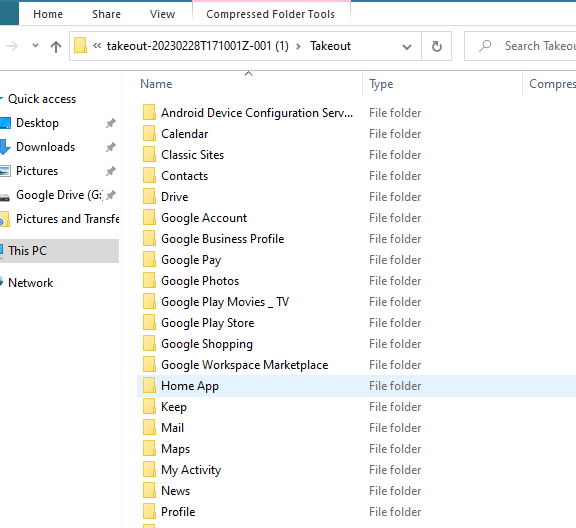Select Android Device Configuration Service folder icon
This screenshot has width=576, height=528.
pos(149,112)
